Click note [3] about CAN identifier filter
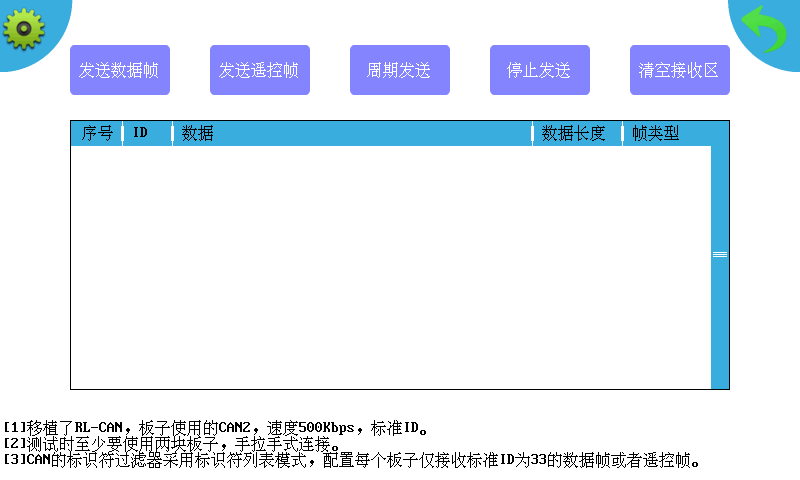 point(352,461)
